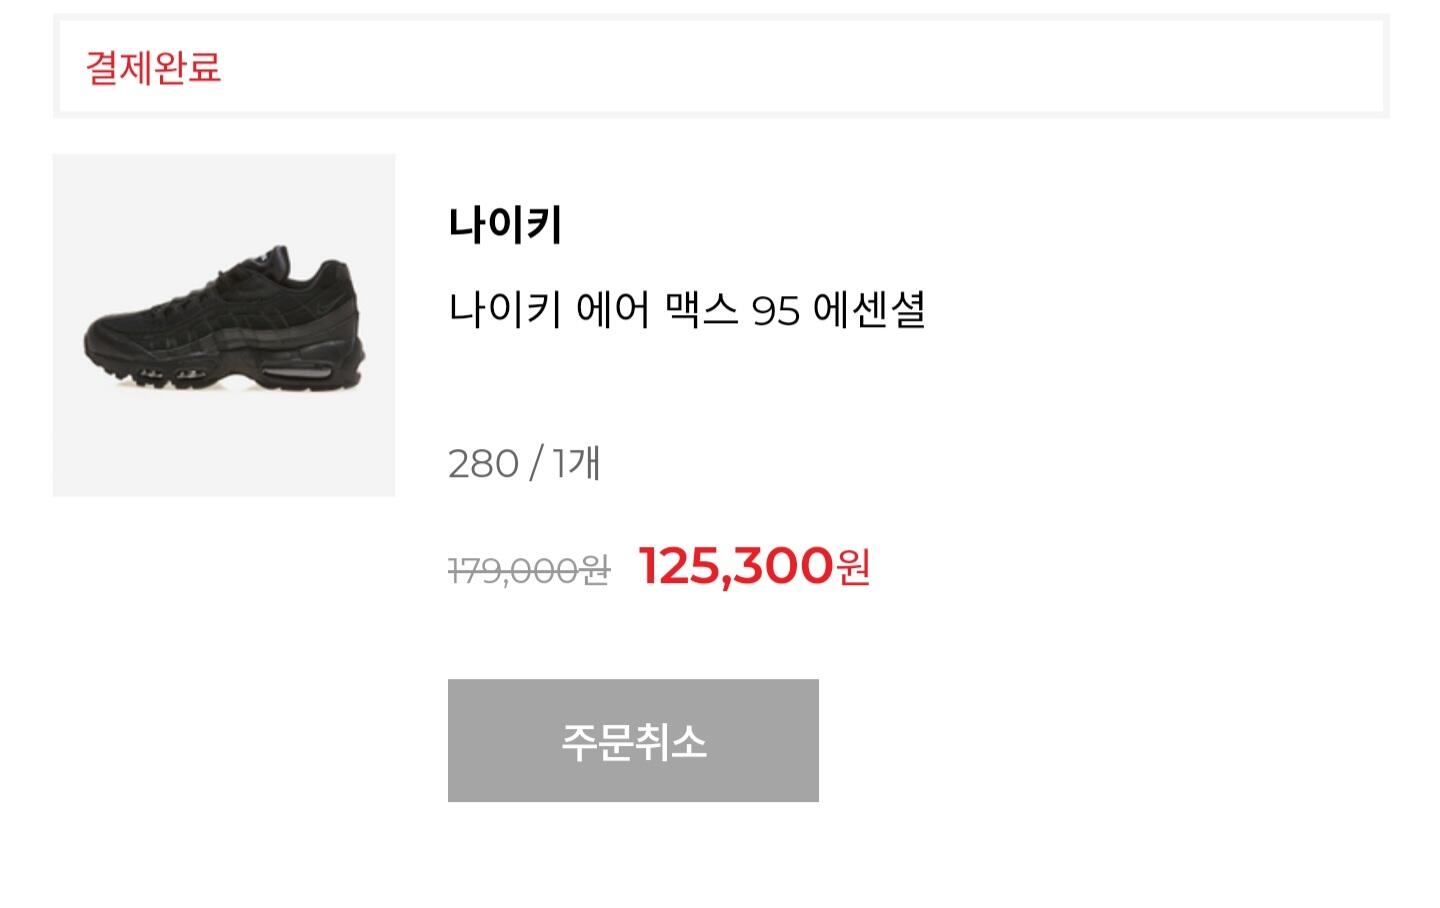1440x908 pixels.
Task: Click the white 결제완료 status banner box
Action: pyautogui.click(x=721, y=66)
